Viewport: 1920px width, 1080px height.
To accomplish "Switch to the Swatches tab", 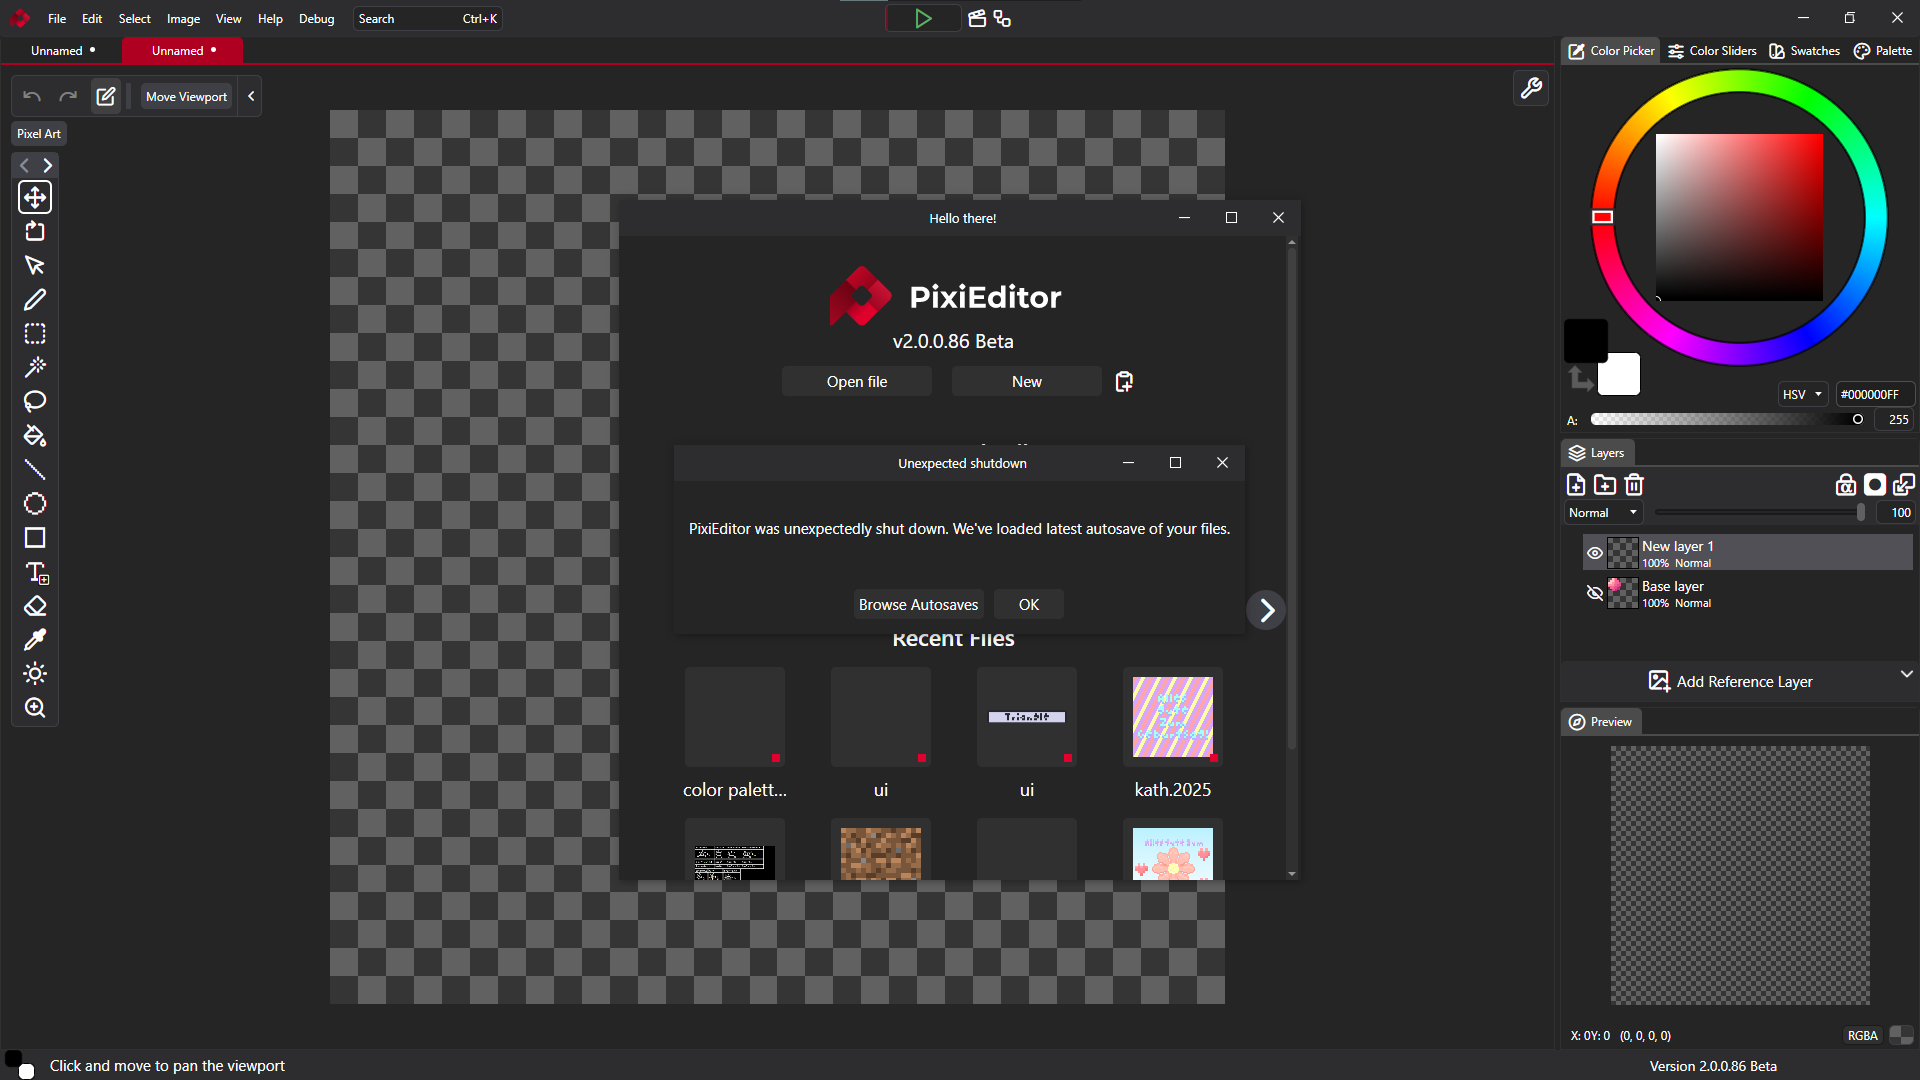I will click(1804, 51).
